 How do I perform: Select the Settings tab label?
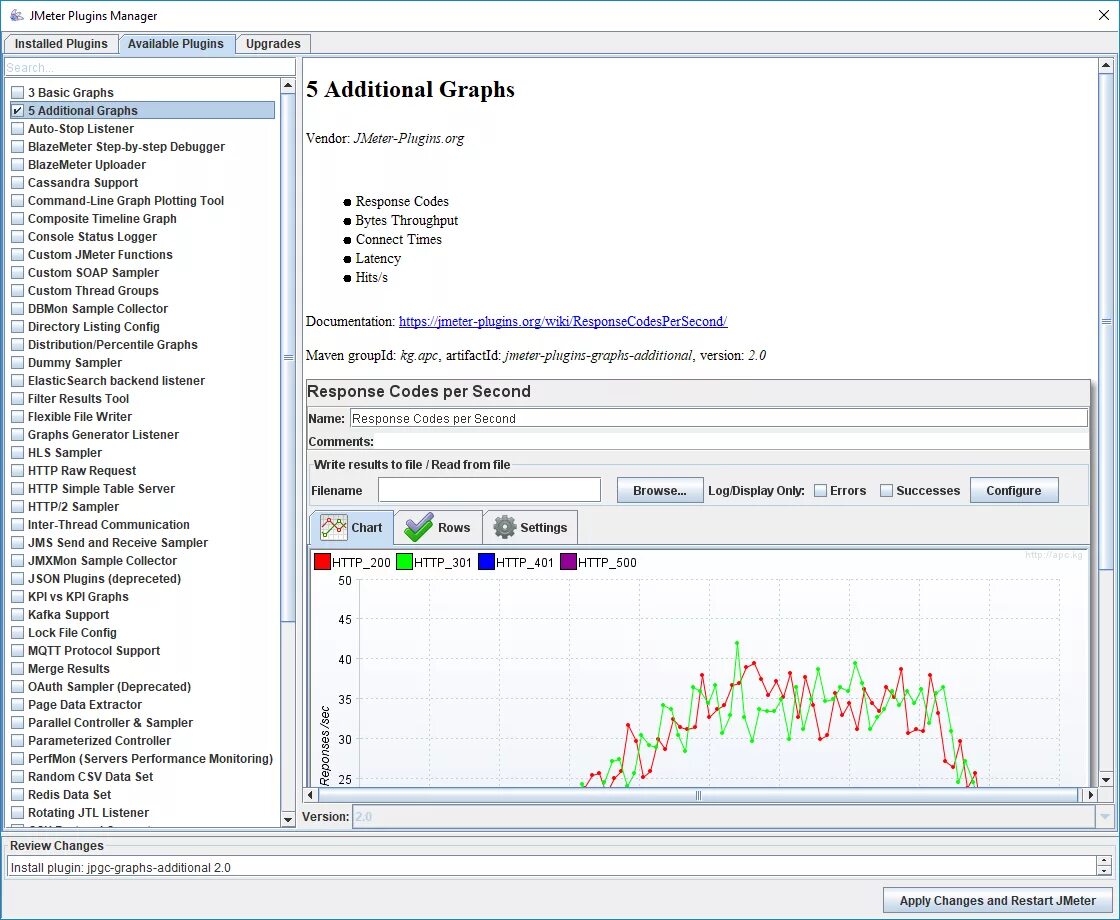click(x=544, y=527)
